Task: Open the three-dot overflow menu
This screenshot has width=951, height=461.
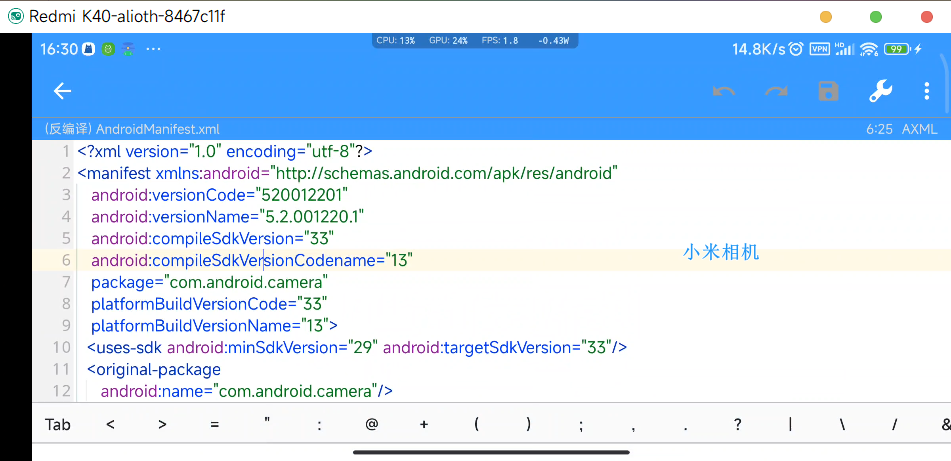Action: [x=927, y=91]
